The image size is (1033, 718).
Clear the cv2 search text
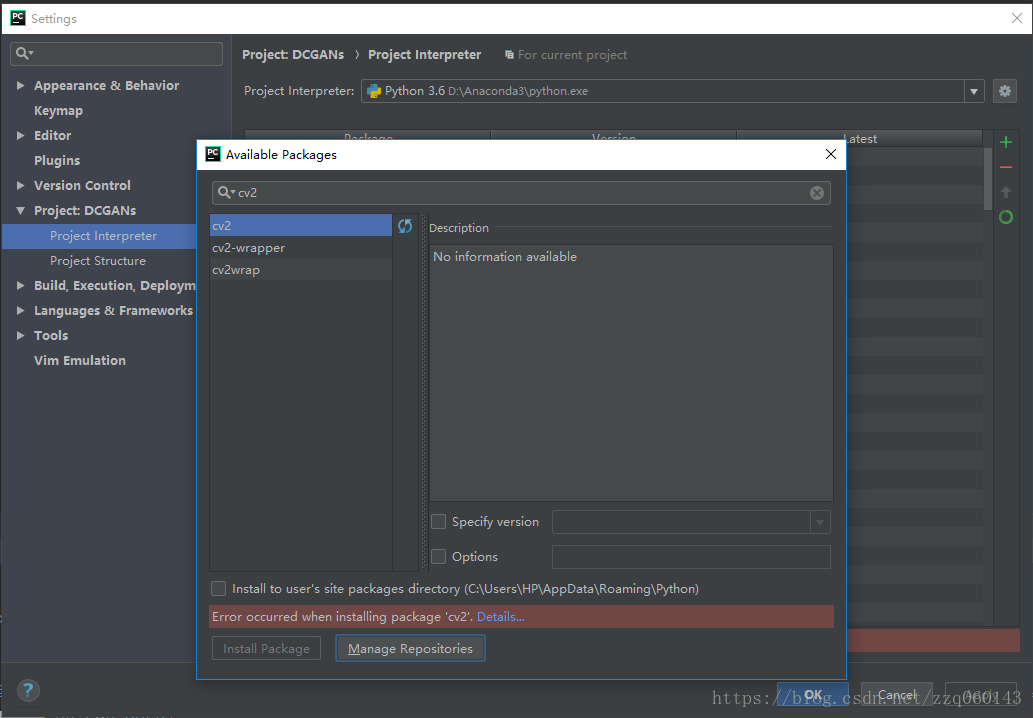817,193
